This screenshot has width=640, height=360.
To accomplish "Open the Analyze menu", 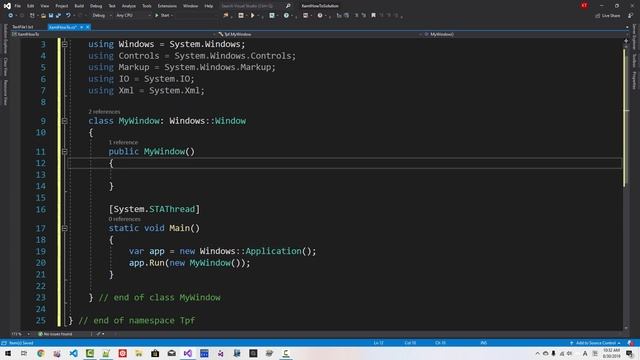I will (129, 6).
